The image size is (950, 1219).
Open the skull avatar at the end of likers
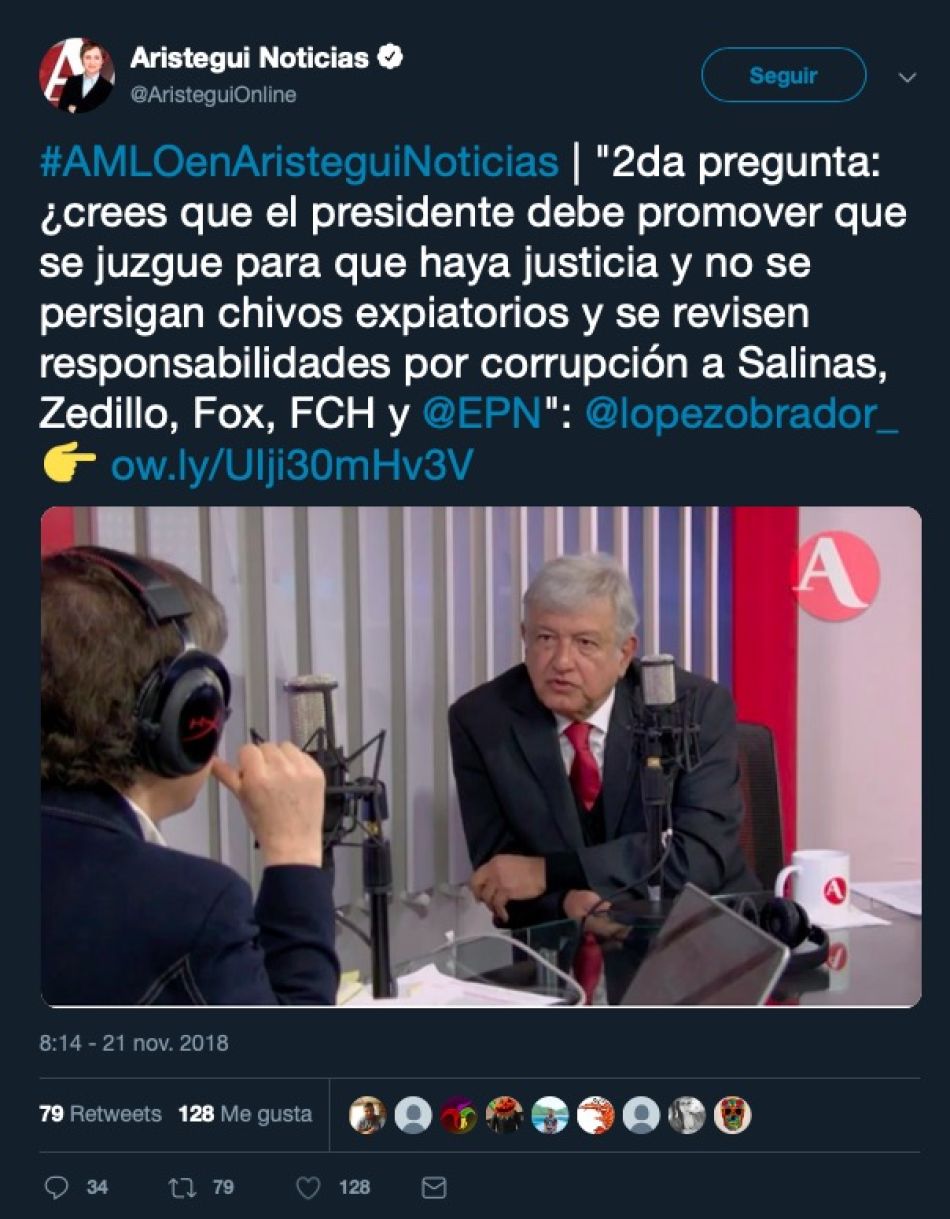pos(732,1114)
